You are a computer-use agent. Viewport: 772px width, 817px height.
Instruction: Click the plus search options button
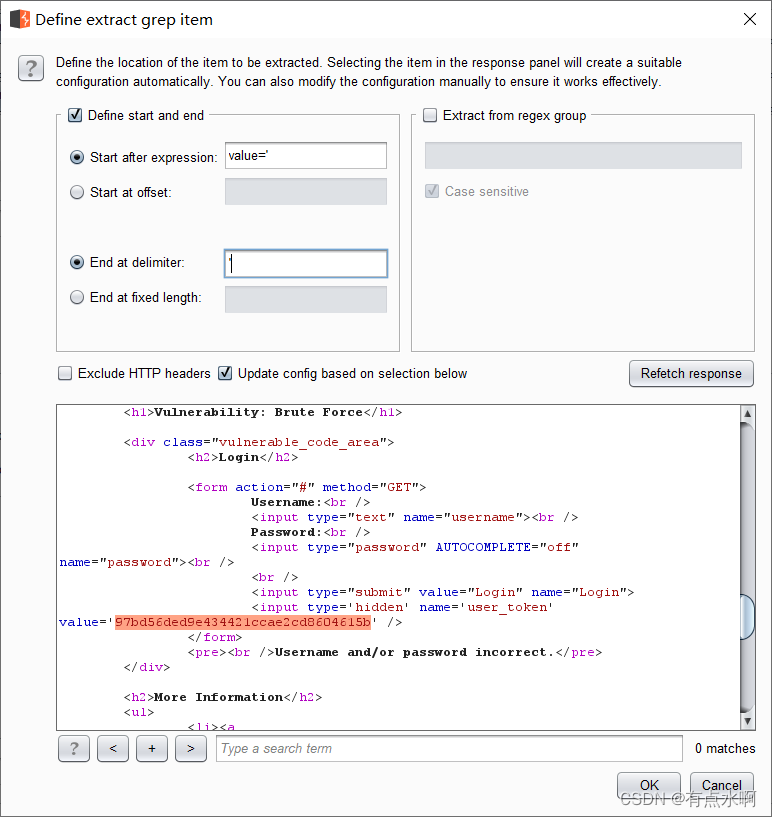[152, 749]
